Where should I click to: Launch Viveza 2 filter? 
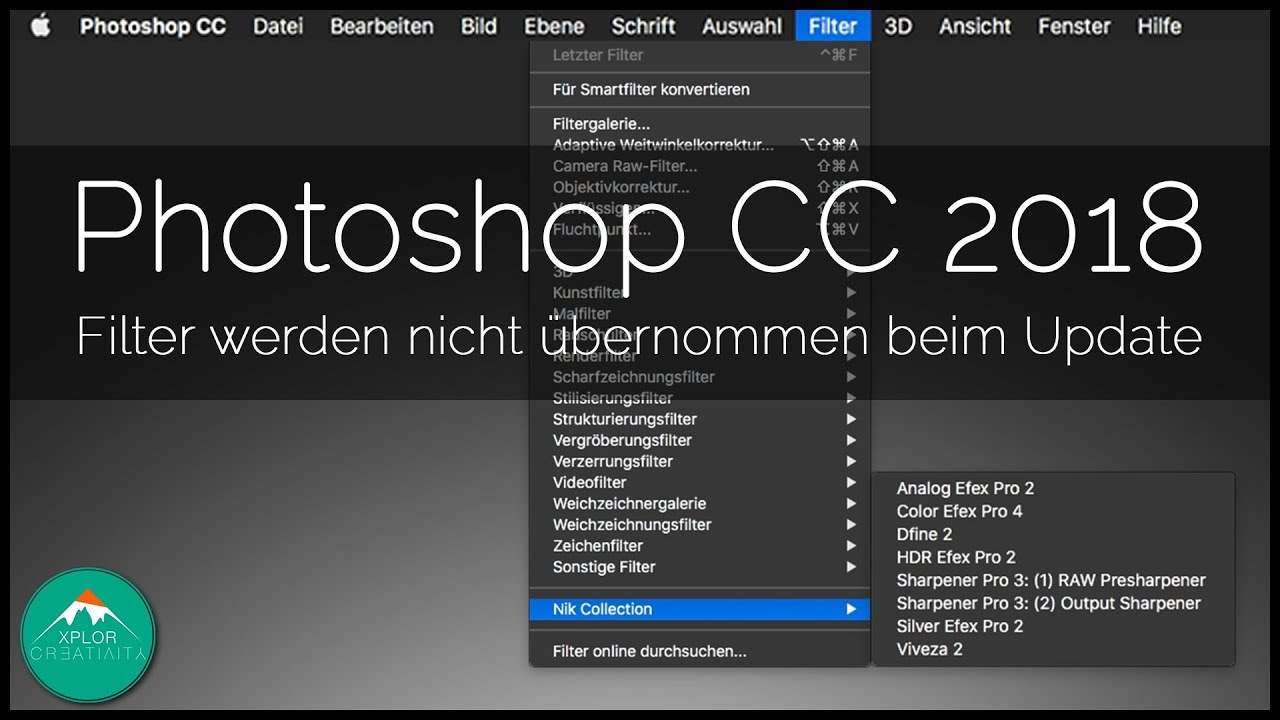[x=1053, y=649]
